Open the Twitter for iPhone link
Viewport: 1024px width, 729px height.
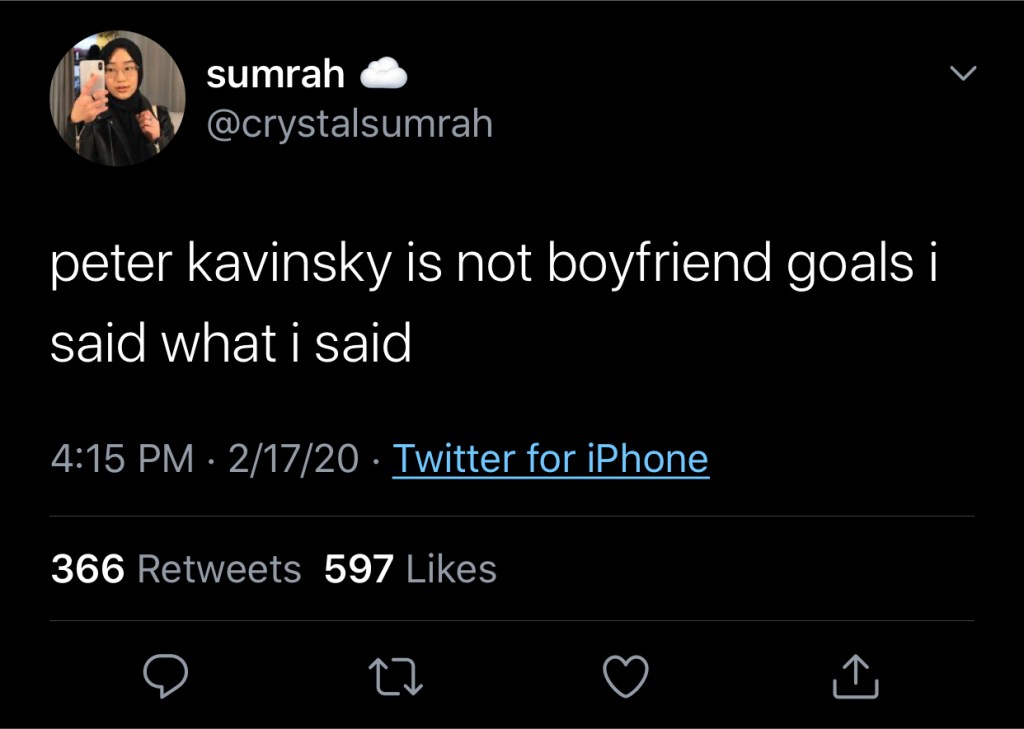click(x=551, y=459)
